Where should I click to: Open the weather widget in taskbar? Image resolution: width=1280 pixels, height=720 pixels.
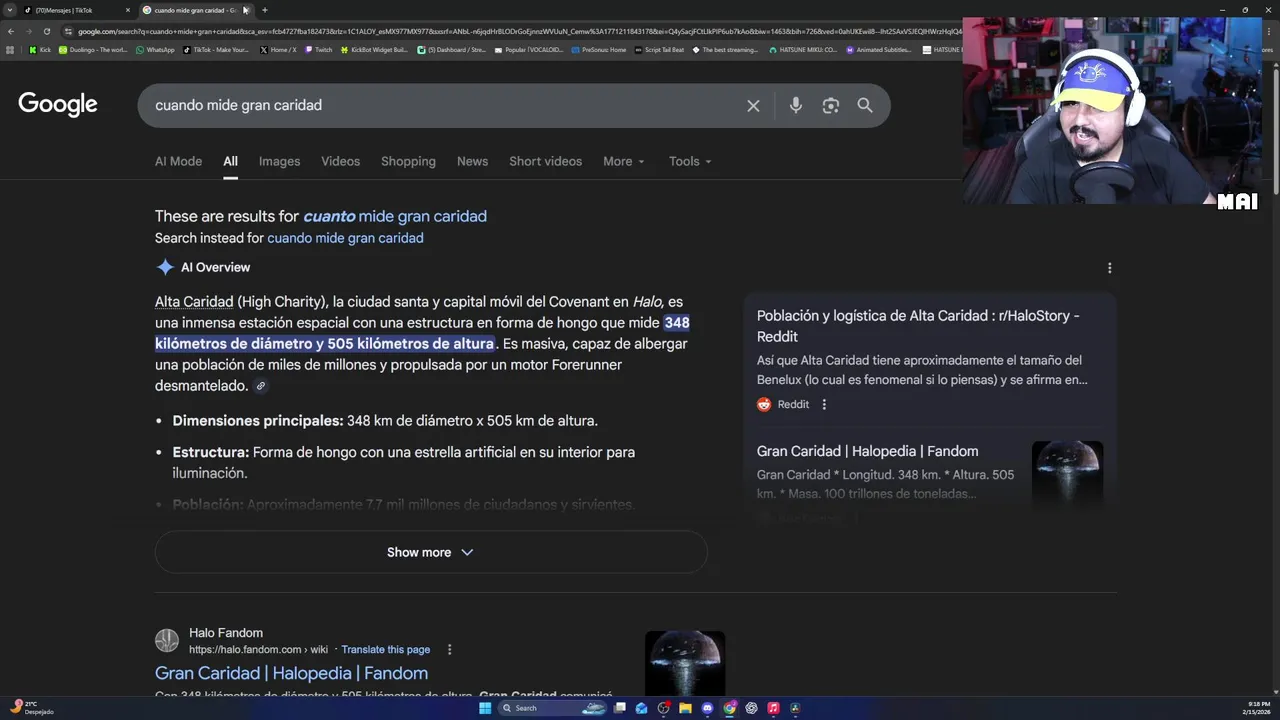[x=32, y=708]
